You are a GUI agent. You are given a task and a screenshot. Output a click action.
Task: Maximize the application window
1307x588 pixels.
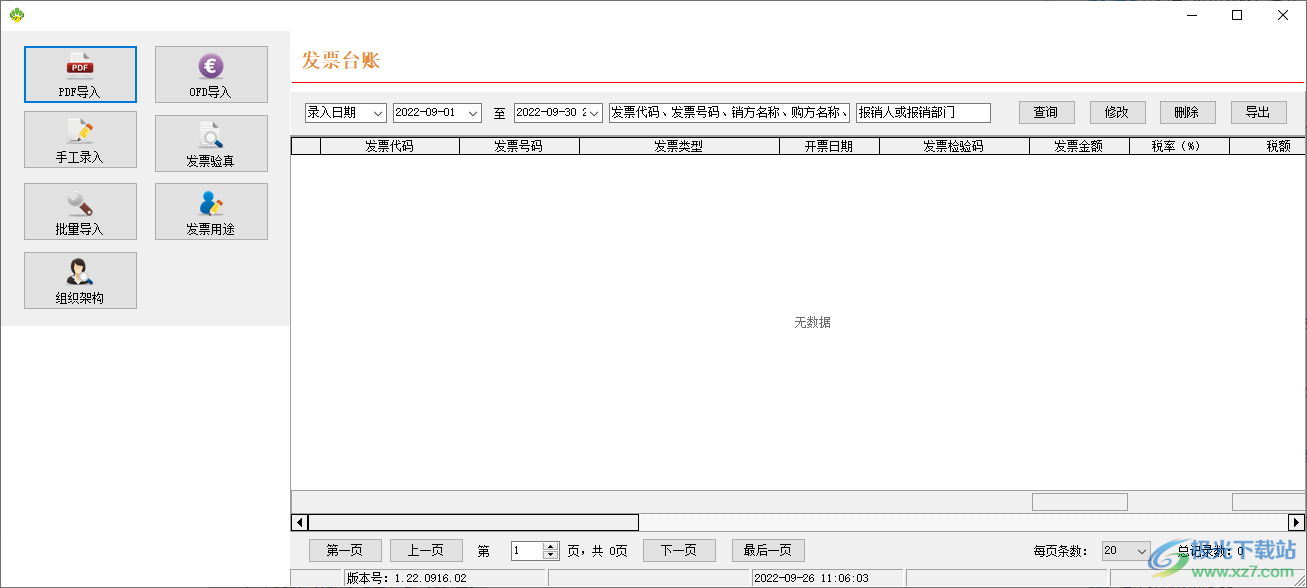point(1237,15)
